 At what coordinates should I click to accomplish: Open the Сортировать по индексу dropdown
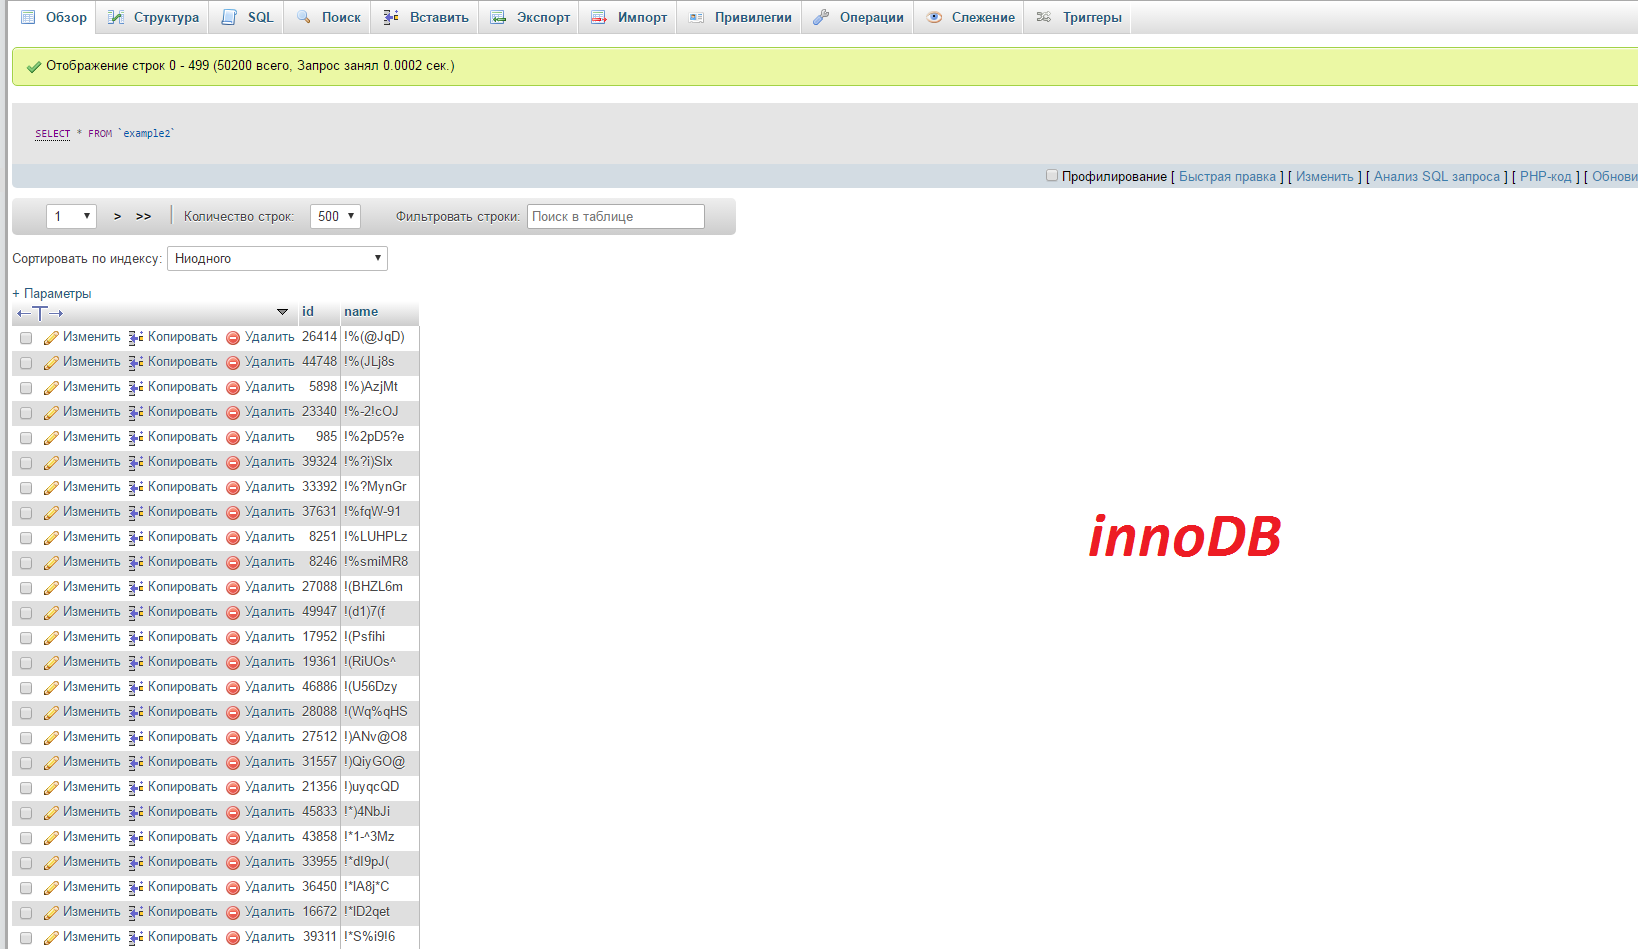coord(277,258)
